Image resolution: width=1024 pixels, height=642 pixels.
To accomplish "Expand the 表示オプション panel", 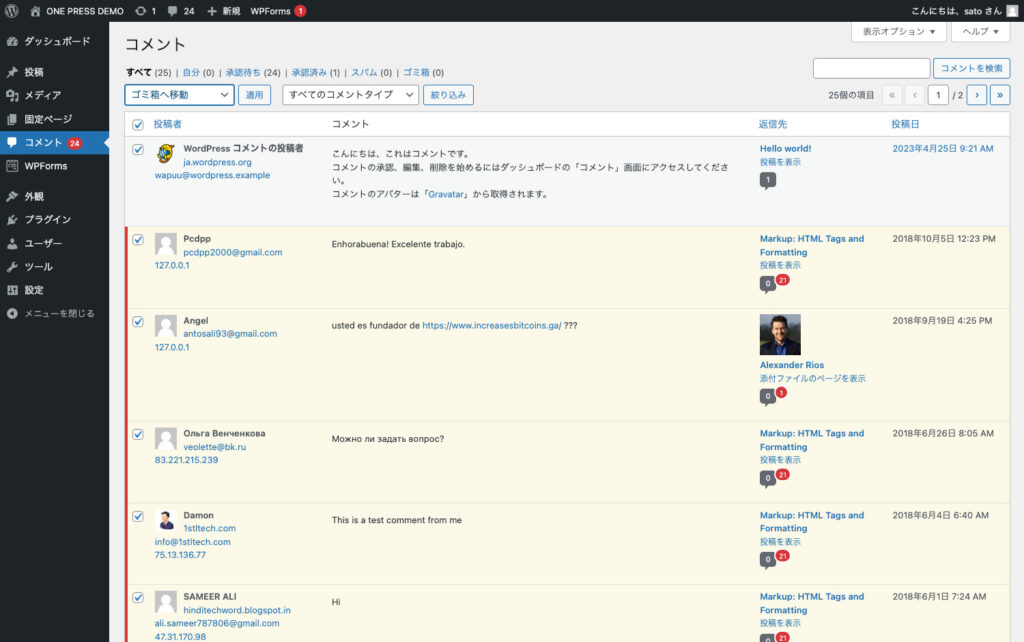I will point(897,31).
